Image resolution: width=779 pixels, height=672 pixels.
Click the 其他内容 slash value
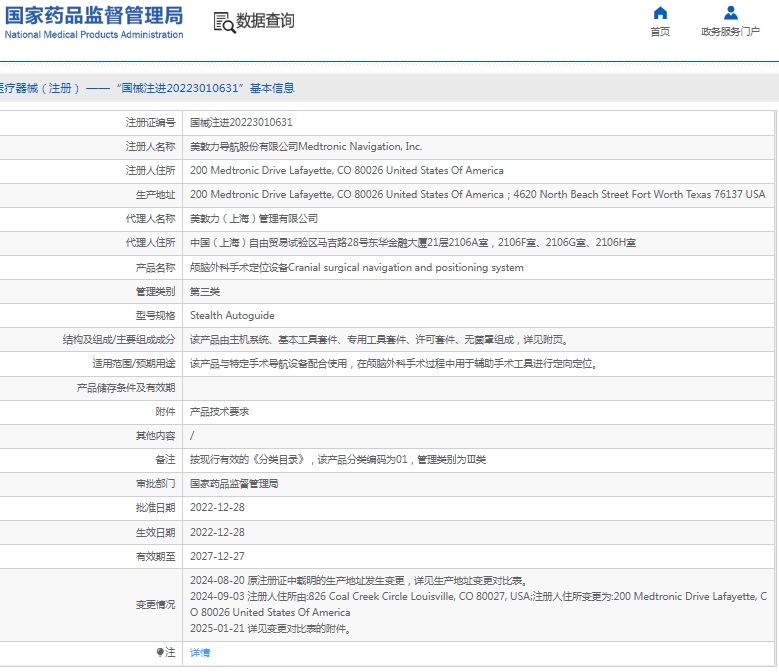click(192, 436)
